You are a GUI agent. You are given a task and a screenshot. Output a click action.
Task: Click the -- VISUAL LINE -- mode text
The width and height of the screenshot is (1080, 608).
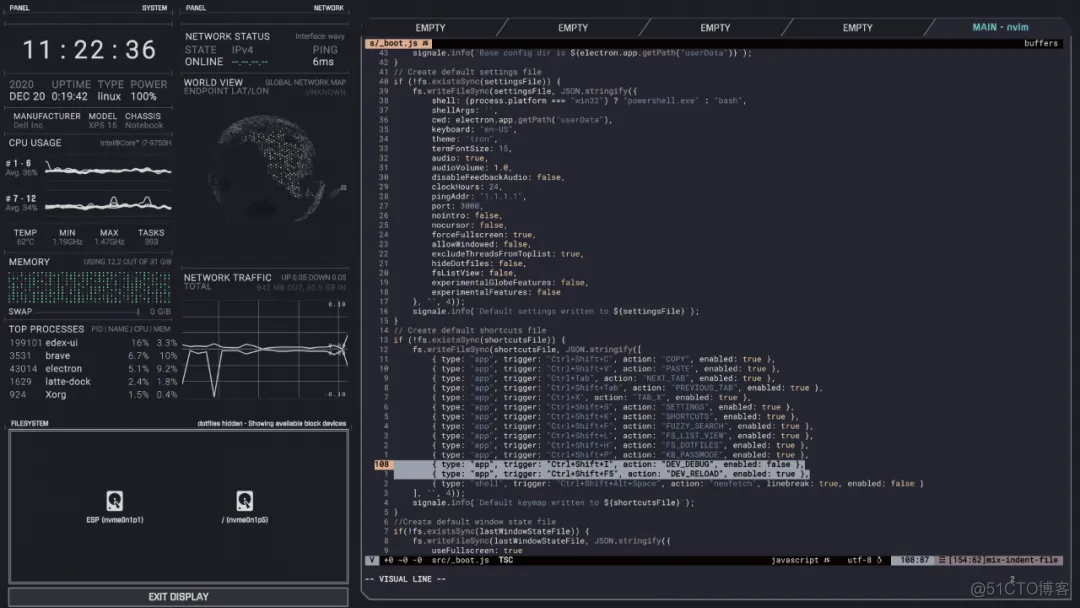coord(405,580)
